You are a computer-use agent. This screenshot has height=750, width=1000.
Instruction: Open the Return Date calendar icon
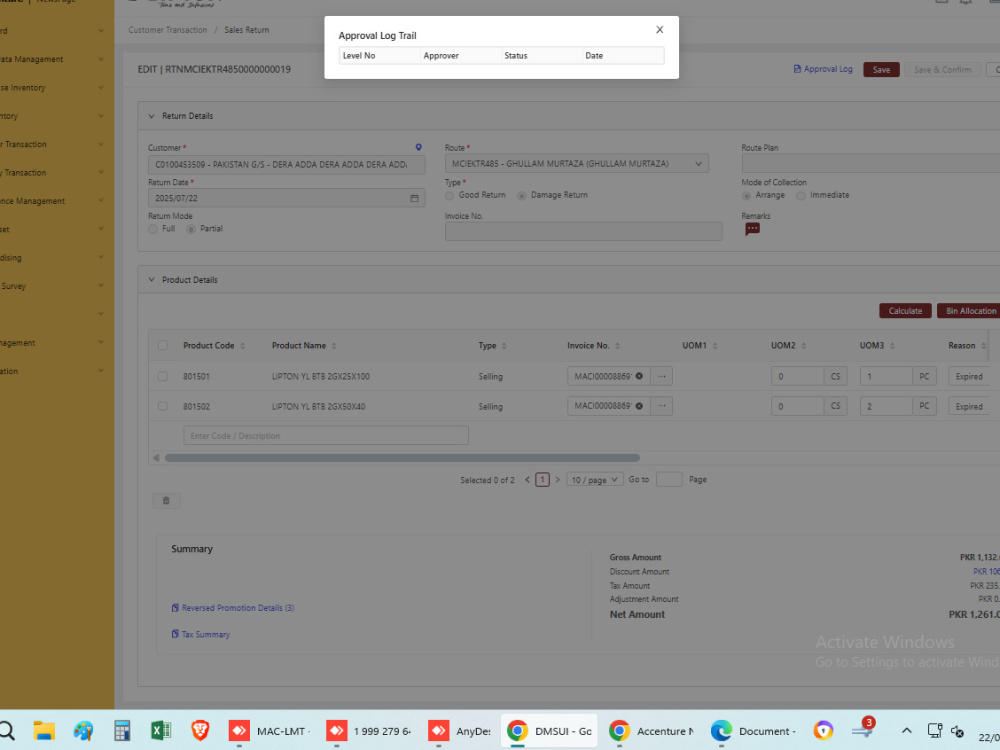tap(414, 198)
